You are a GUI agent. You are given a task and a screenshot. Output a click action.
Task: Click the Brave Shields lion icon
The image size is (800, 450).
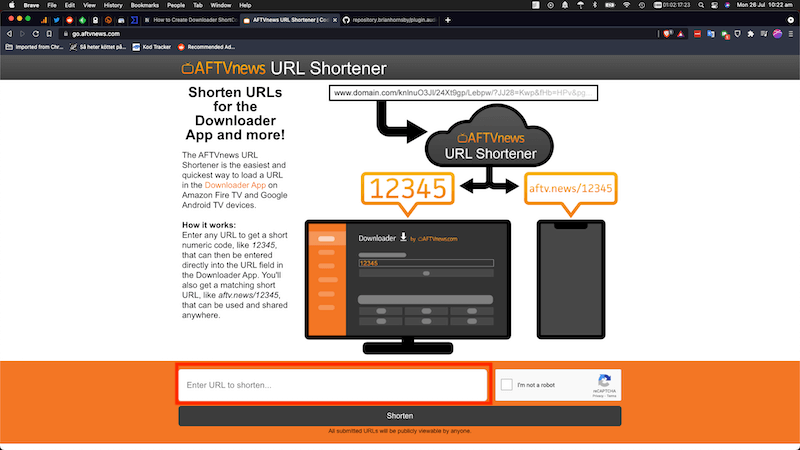coord(668,34)
